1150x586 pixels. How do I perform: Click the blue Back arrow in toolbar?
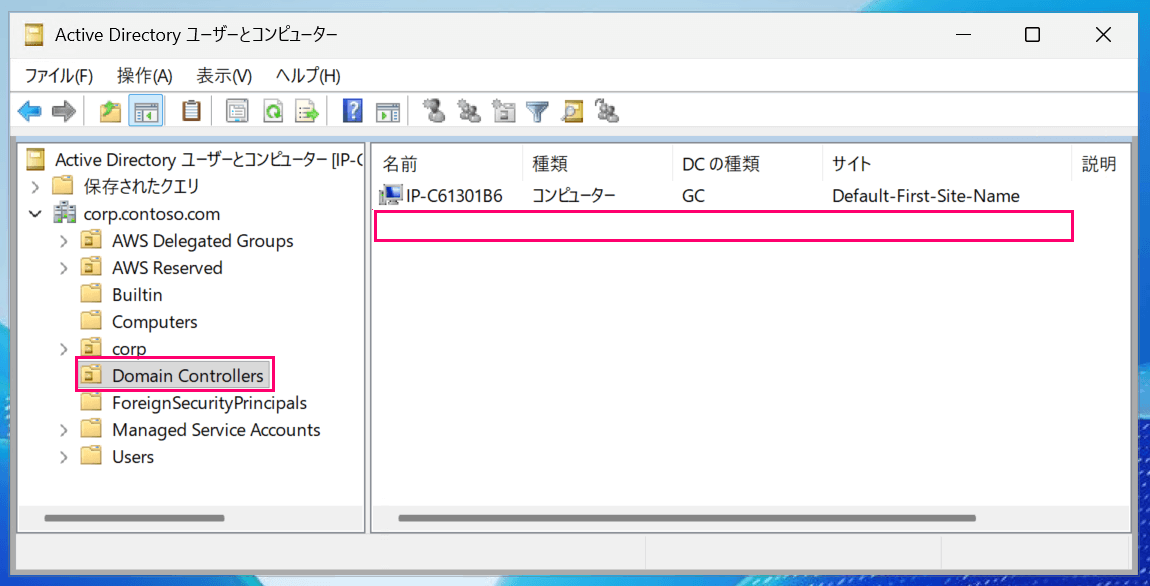click(x=29, y=111)
